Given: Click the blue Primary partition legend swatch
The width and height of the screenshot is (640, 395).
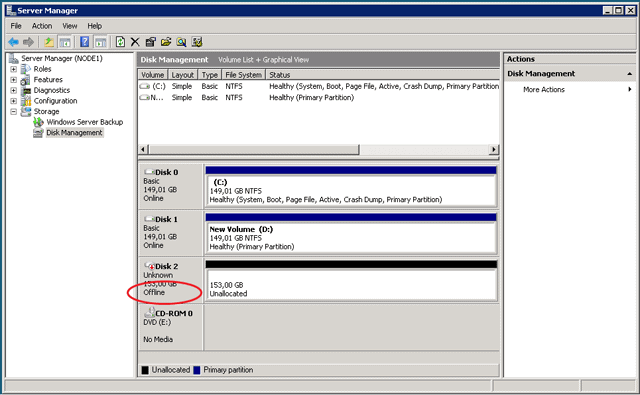Looking at the screenshot, I should pos(197,370).
